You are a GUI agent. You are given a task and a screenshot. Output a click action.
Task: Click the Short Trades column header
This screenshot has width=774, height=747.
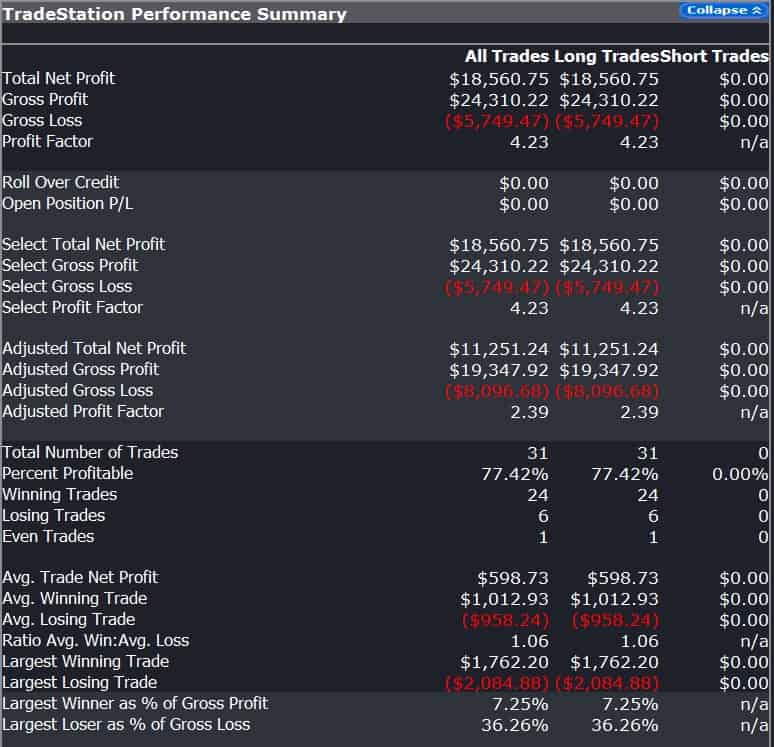[x=714, y=56]
